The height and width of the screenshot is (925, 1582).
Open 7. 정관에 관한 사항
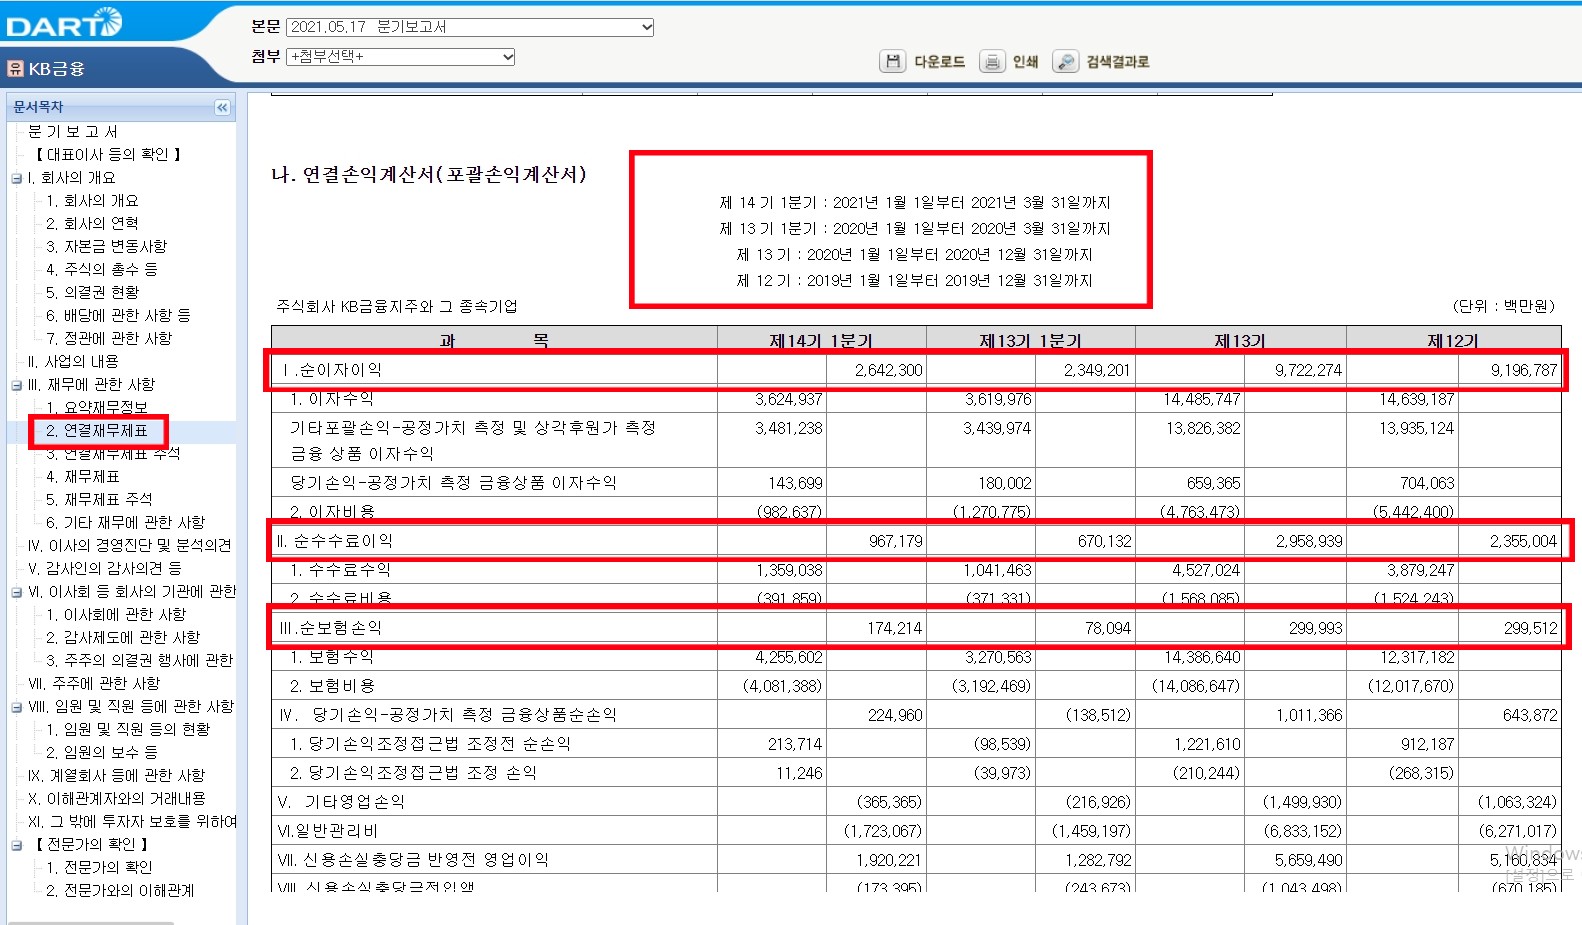click(x=109, y=338)
